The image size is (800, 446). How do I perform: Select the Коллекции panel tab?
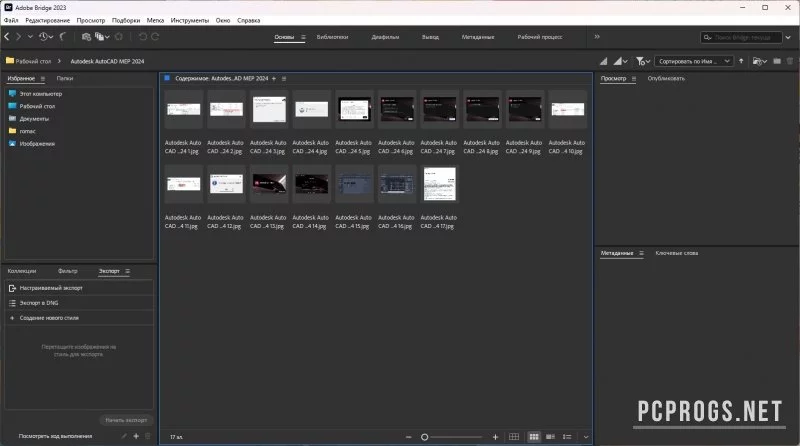[x=22, y=271]
